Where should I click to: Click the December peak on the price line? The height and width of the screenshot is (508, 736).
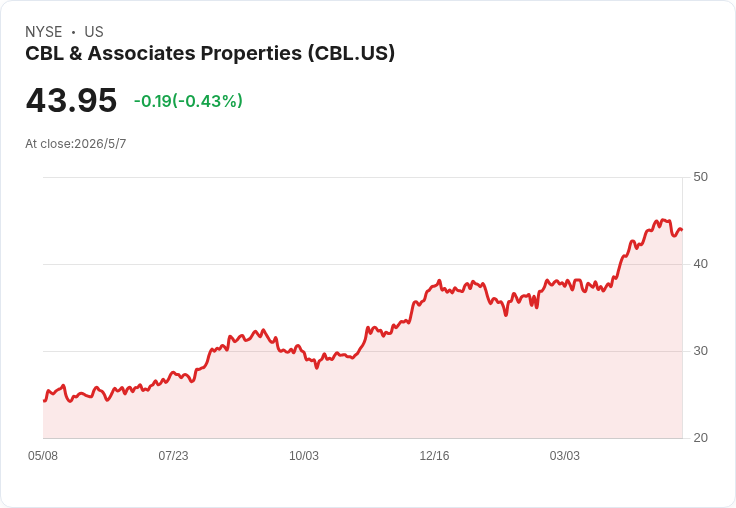(440, 281)
